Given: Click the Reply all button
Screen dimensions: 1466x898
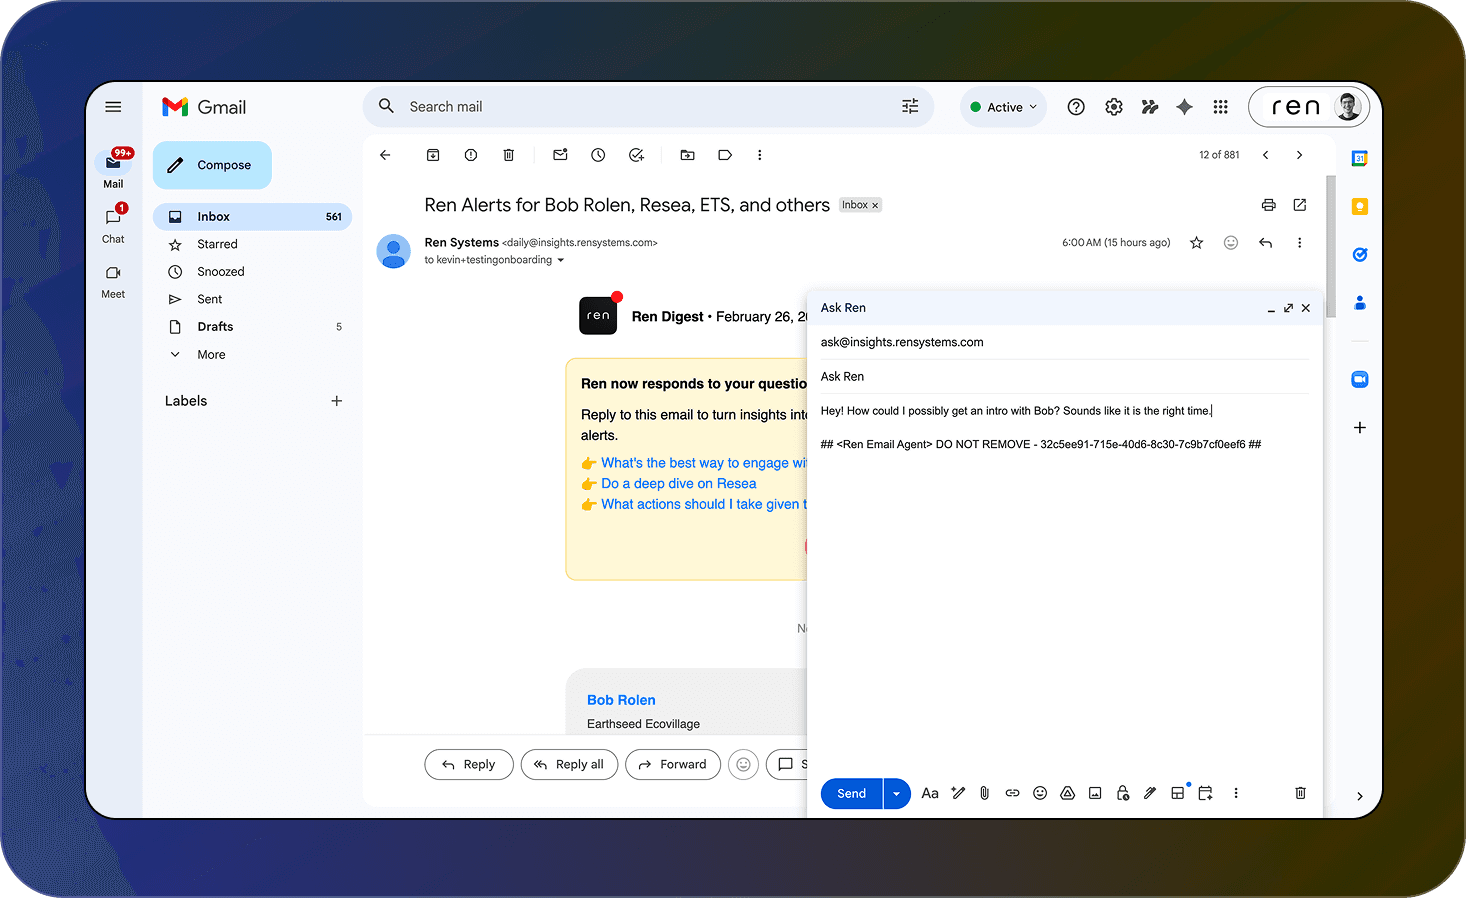Looking at the screenshot, I should [x=569, y=765].
